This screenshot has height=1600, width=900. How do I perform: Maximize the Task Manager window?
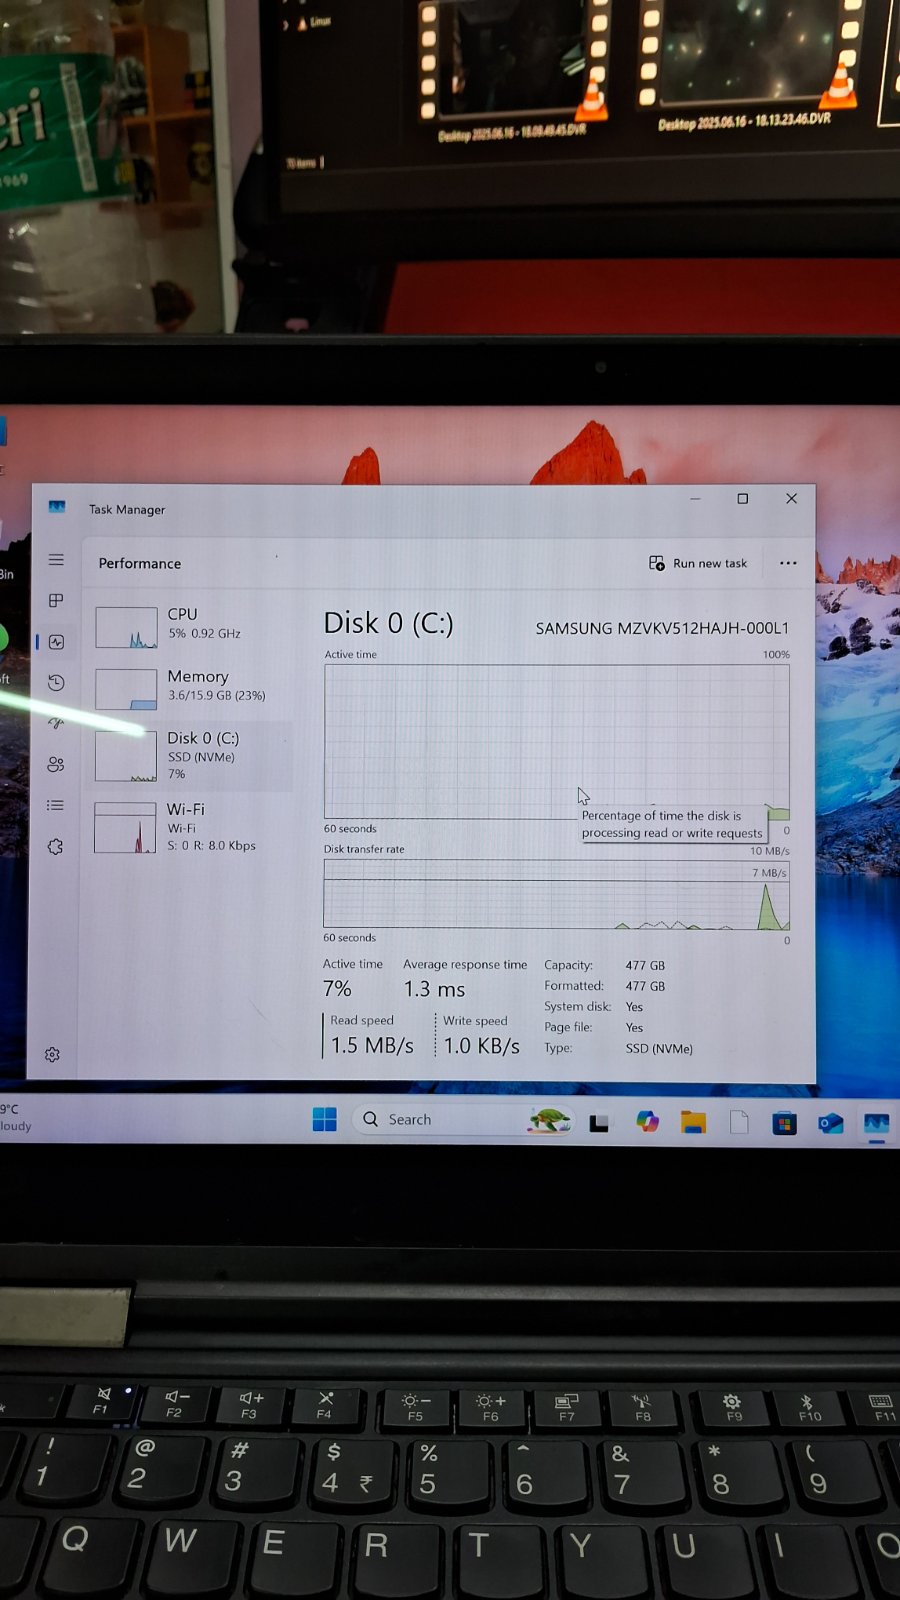point(743,498)
